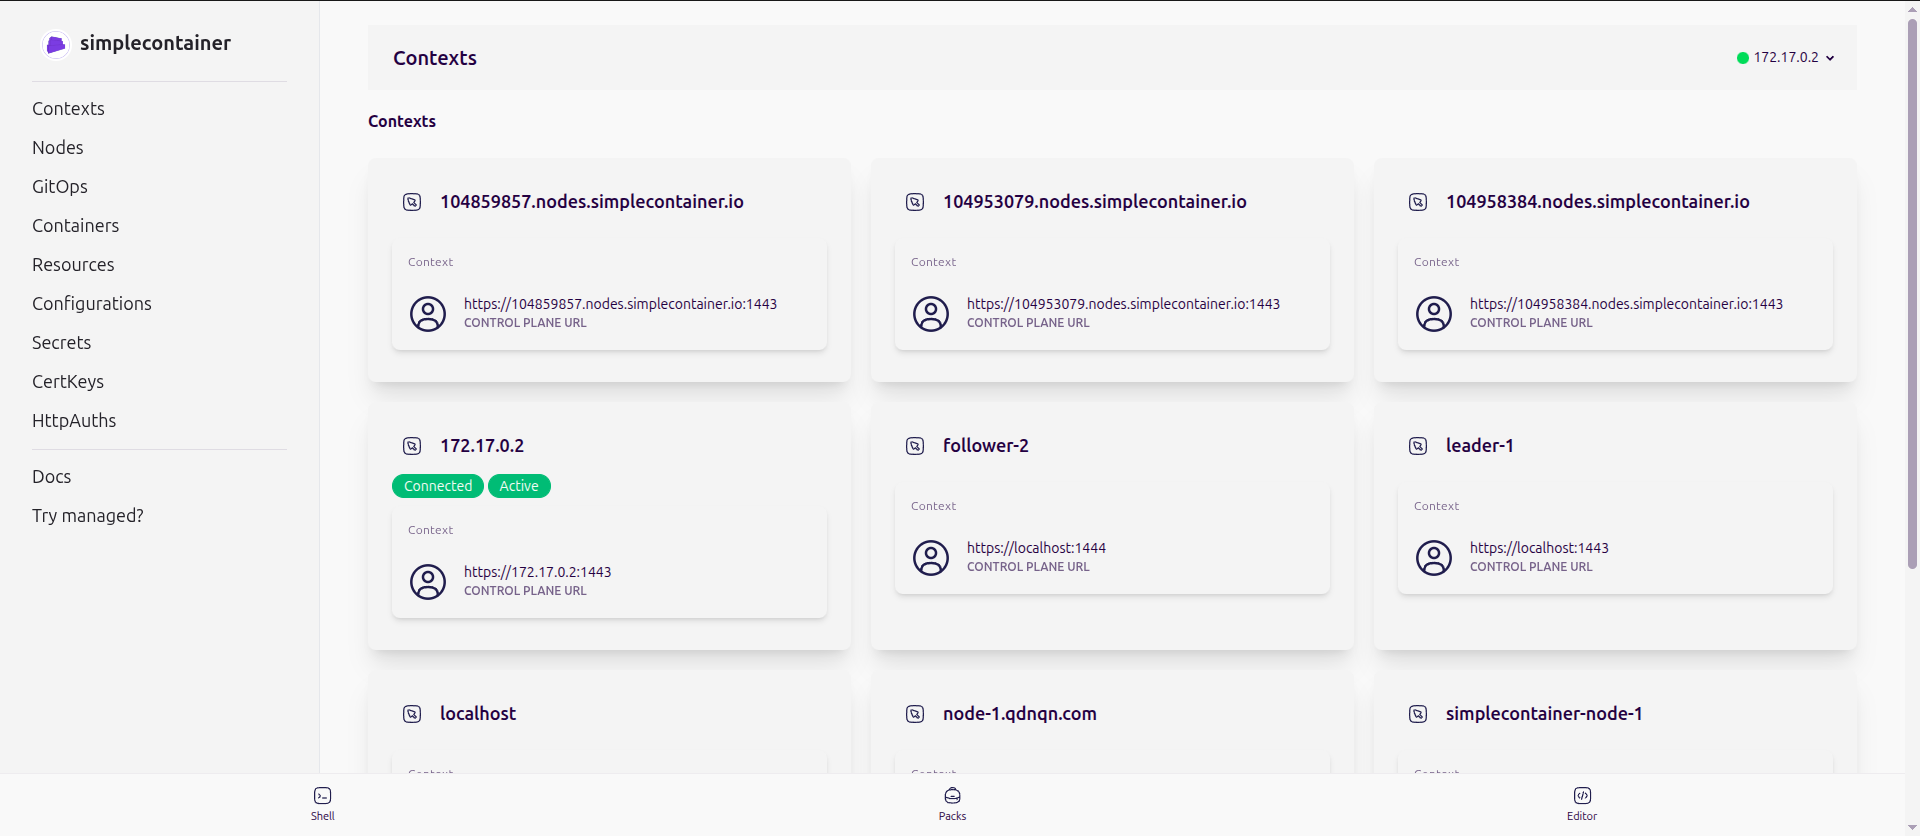This screenshot has width=1920, height=836.
Task: Select the 104953079.nodes.simplecontainer.io card title
Action: pos(1095,202)
